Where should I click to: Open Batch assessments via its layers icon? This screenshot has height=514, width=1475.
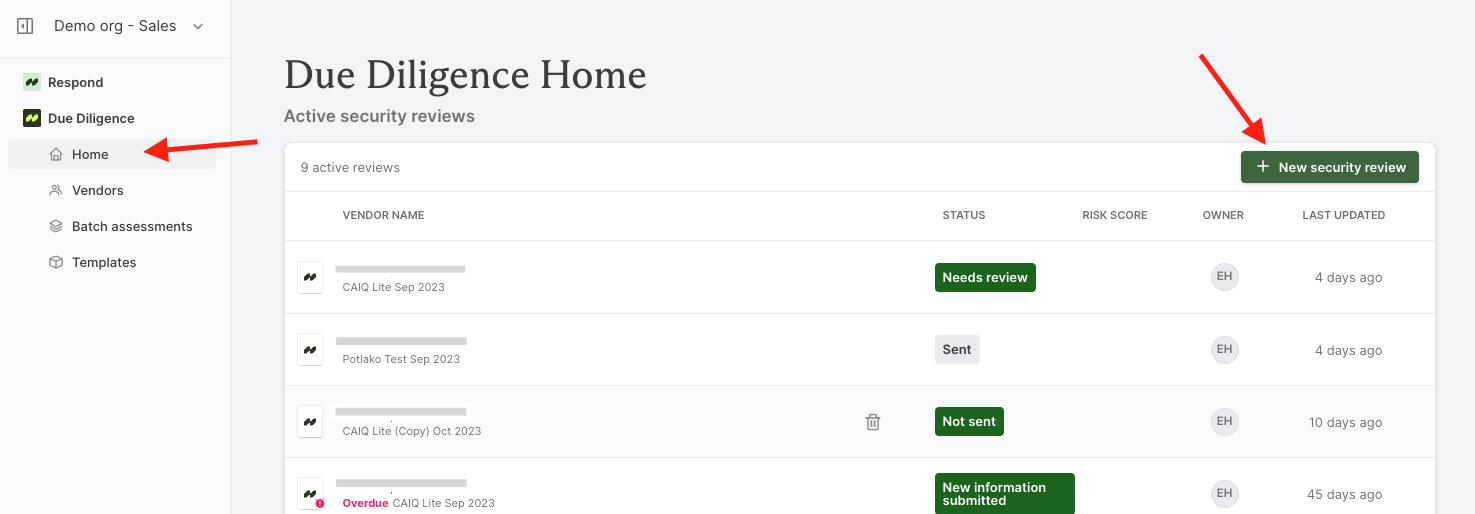click(x=56, y=226)
